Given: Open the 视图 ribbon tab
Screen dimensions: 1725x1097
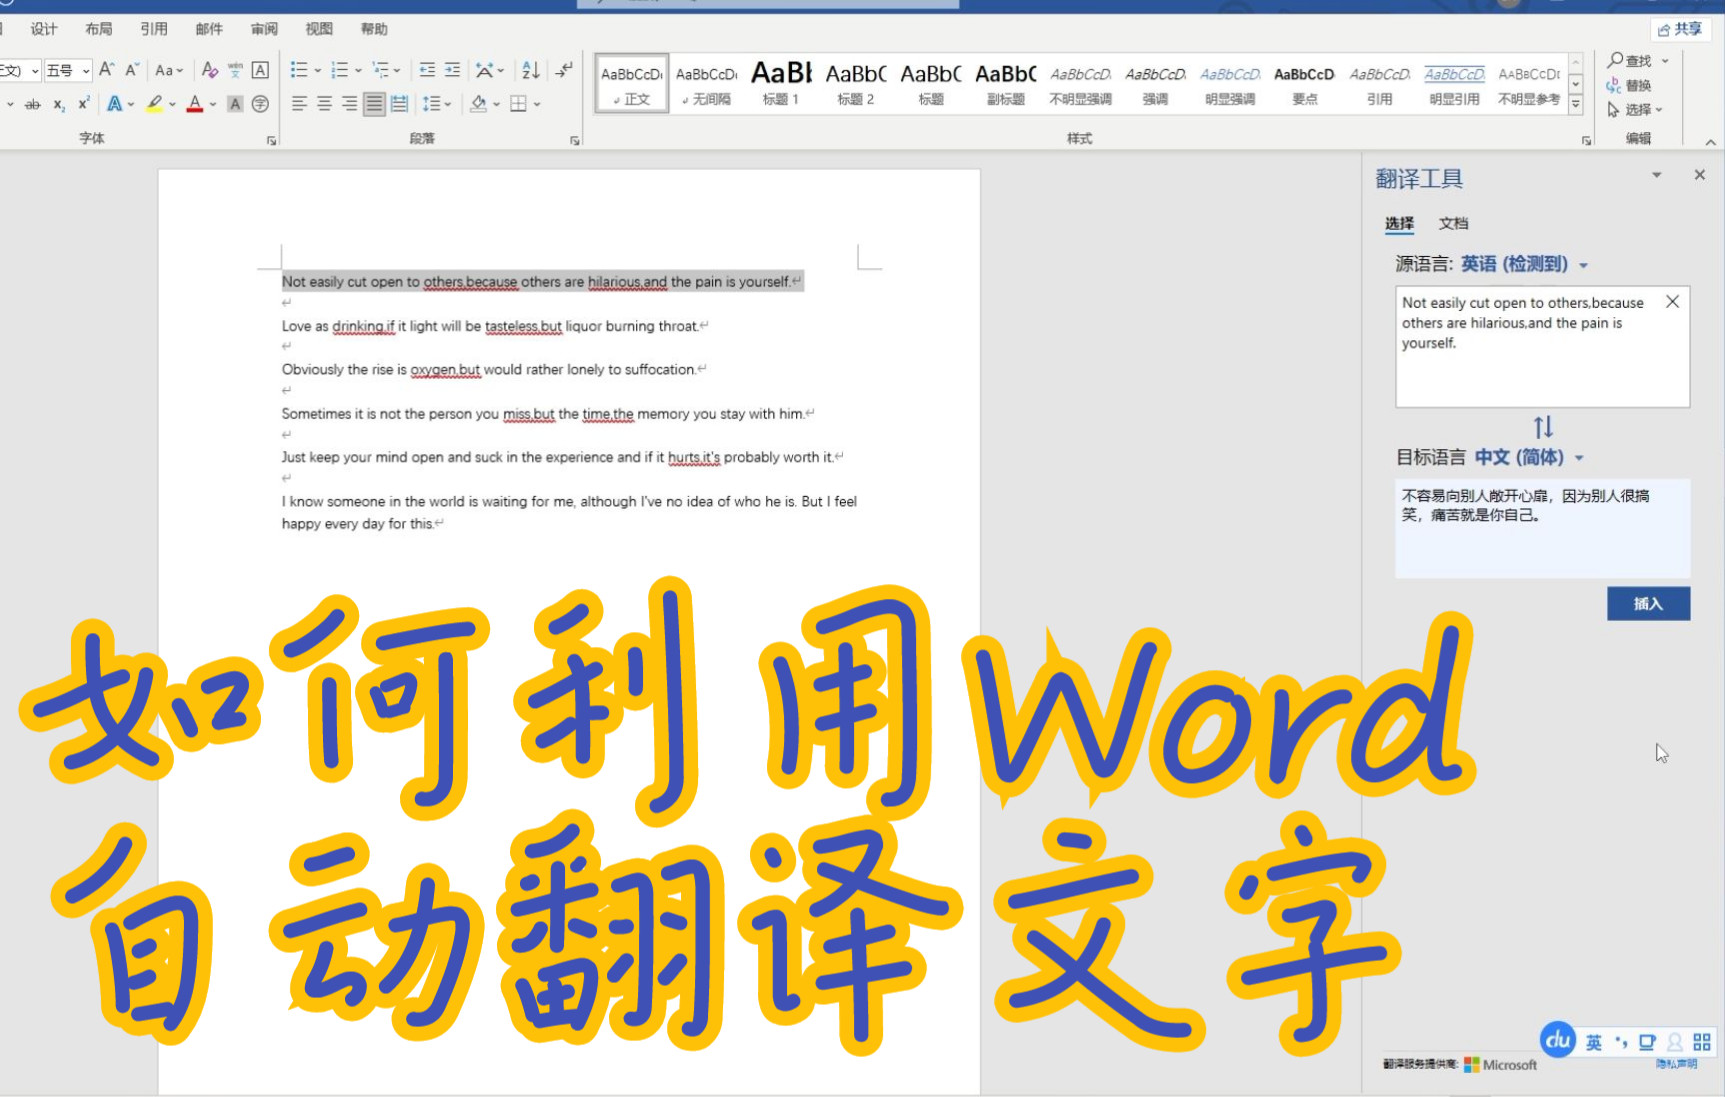Looking at the screenshot, I should (x=319, y=29).
